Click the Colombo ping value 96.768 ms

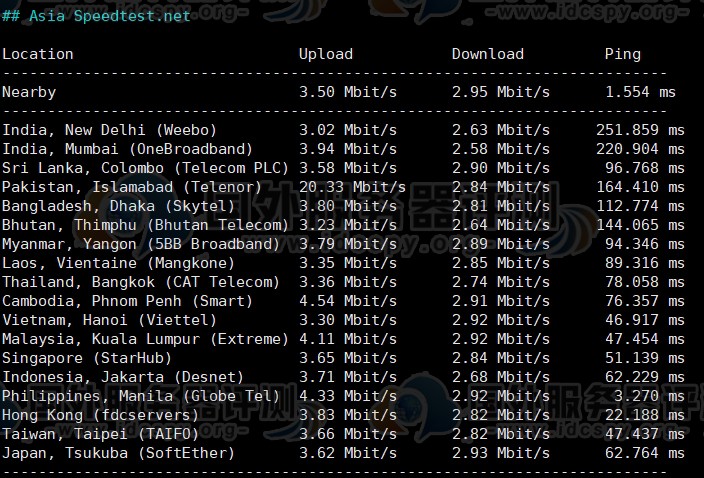click(x=645, y=168)
